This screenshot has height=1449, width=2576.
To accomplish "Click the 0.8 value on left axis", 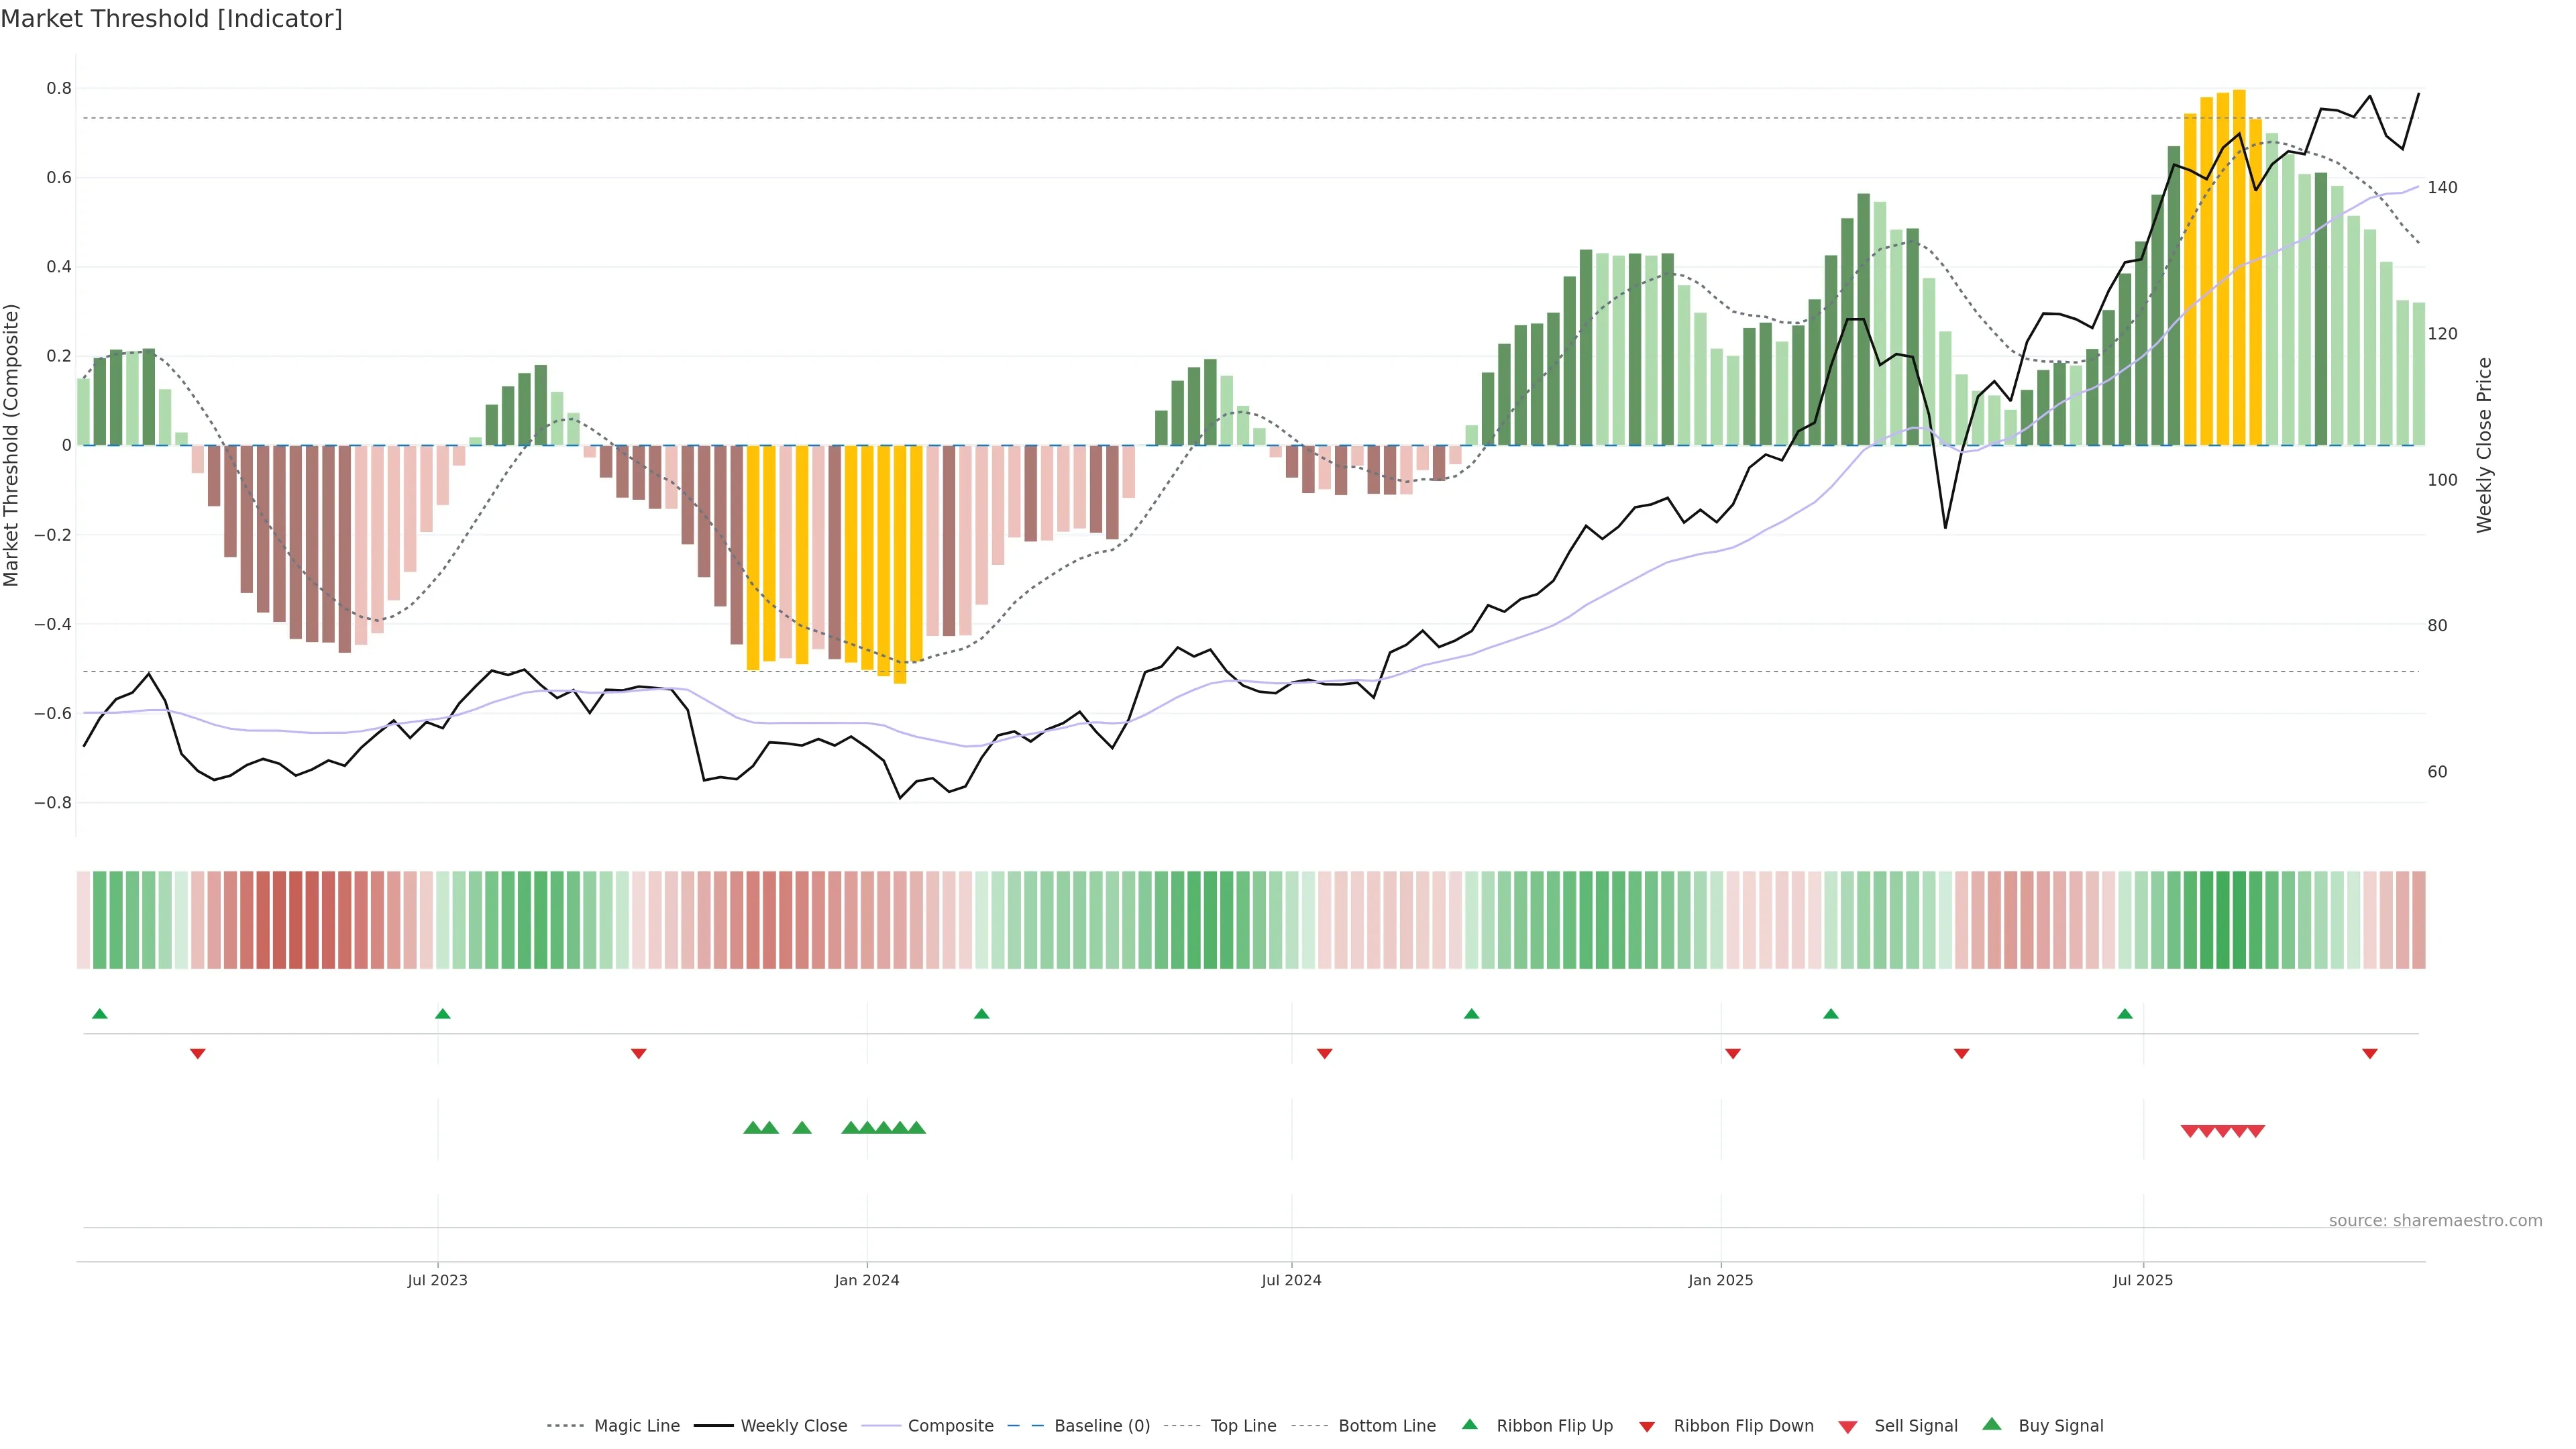I will pyautogui.click(x=59, y=88).
